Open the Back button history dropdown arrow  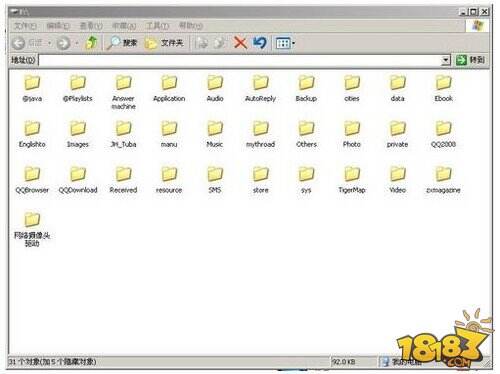click(49, 43)
